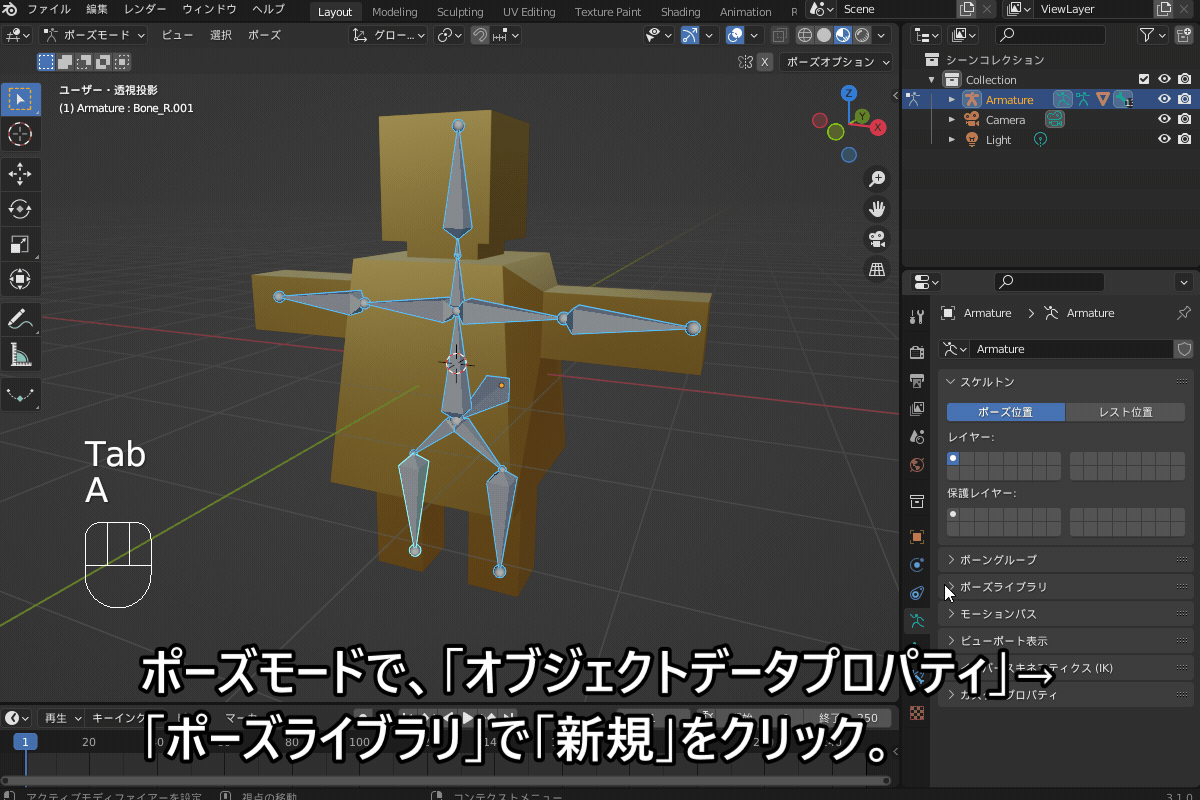
Task: Switch to camera view using the sidebar camera icon
Action: click(877, 237)
